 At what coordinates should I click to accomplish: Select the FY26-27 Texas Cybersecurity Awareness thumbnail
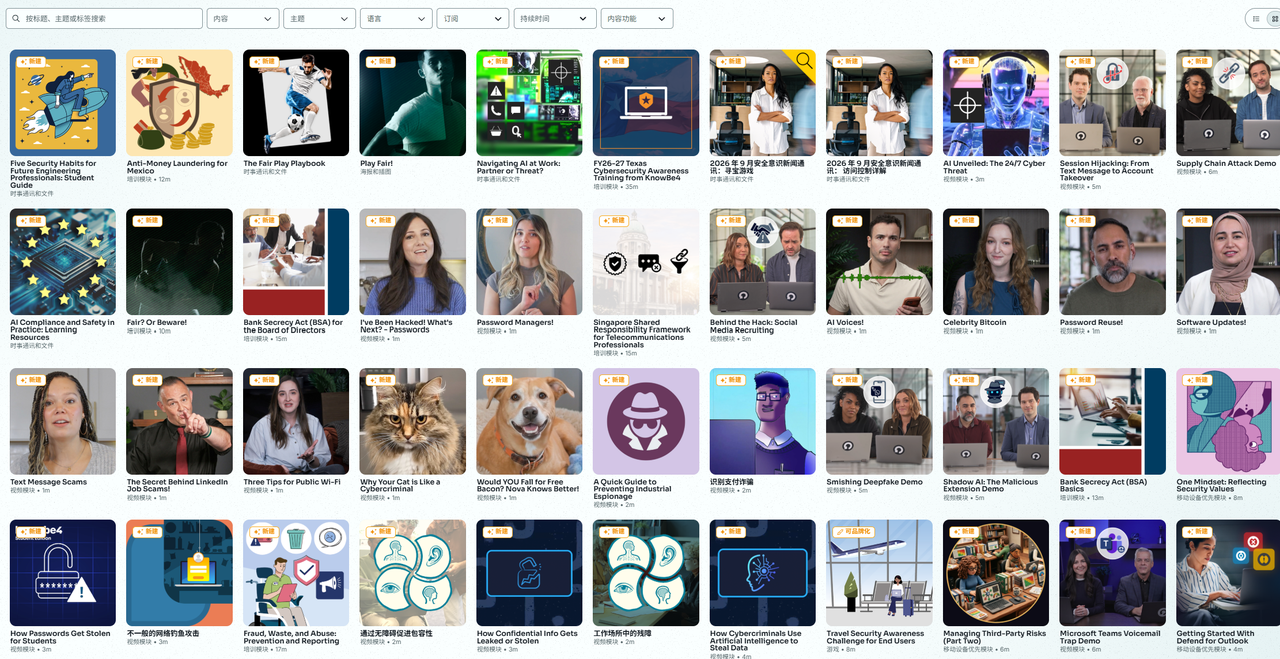[x=646, y=103]
